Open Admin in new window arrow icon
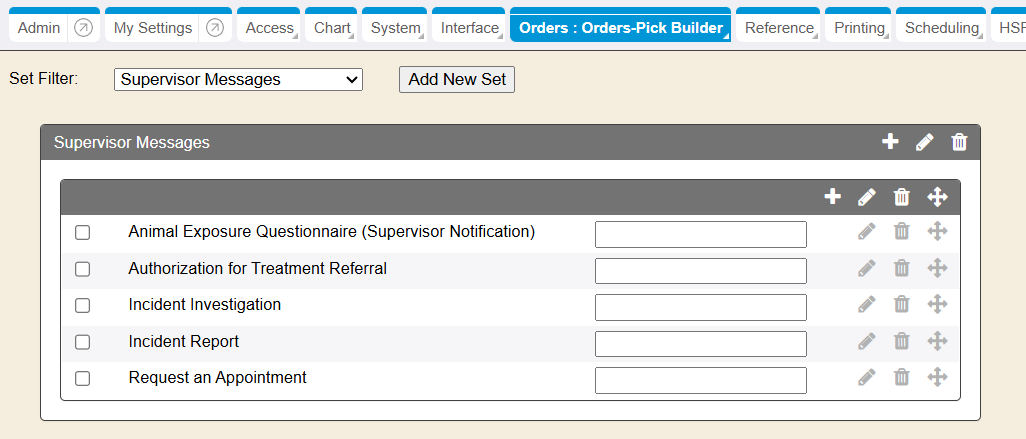Screen dimensions: 1026x439 pyautogui.click(x=84, y=28)
